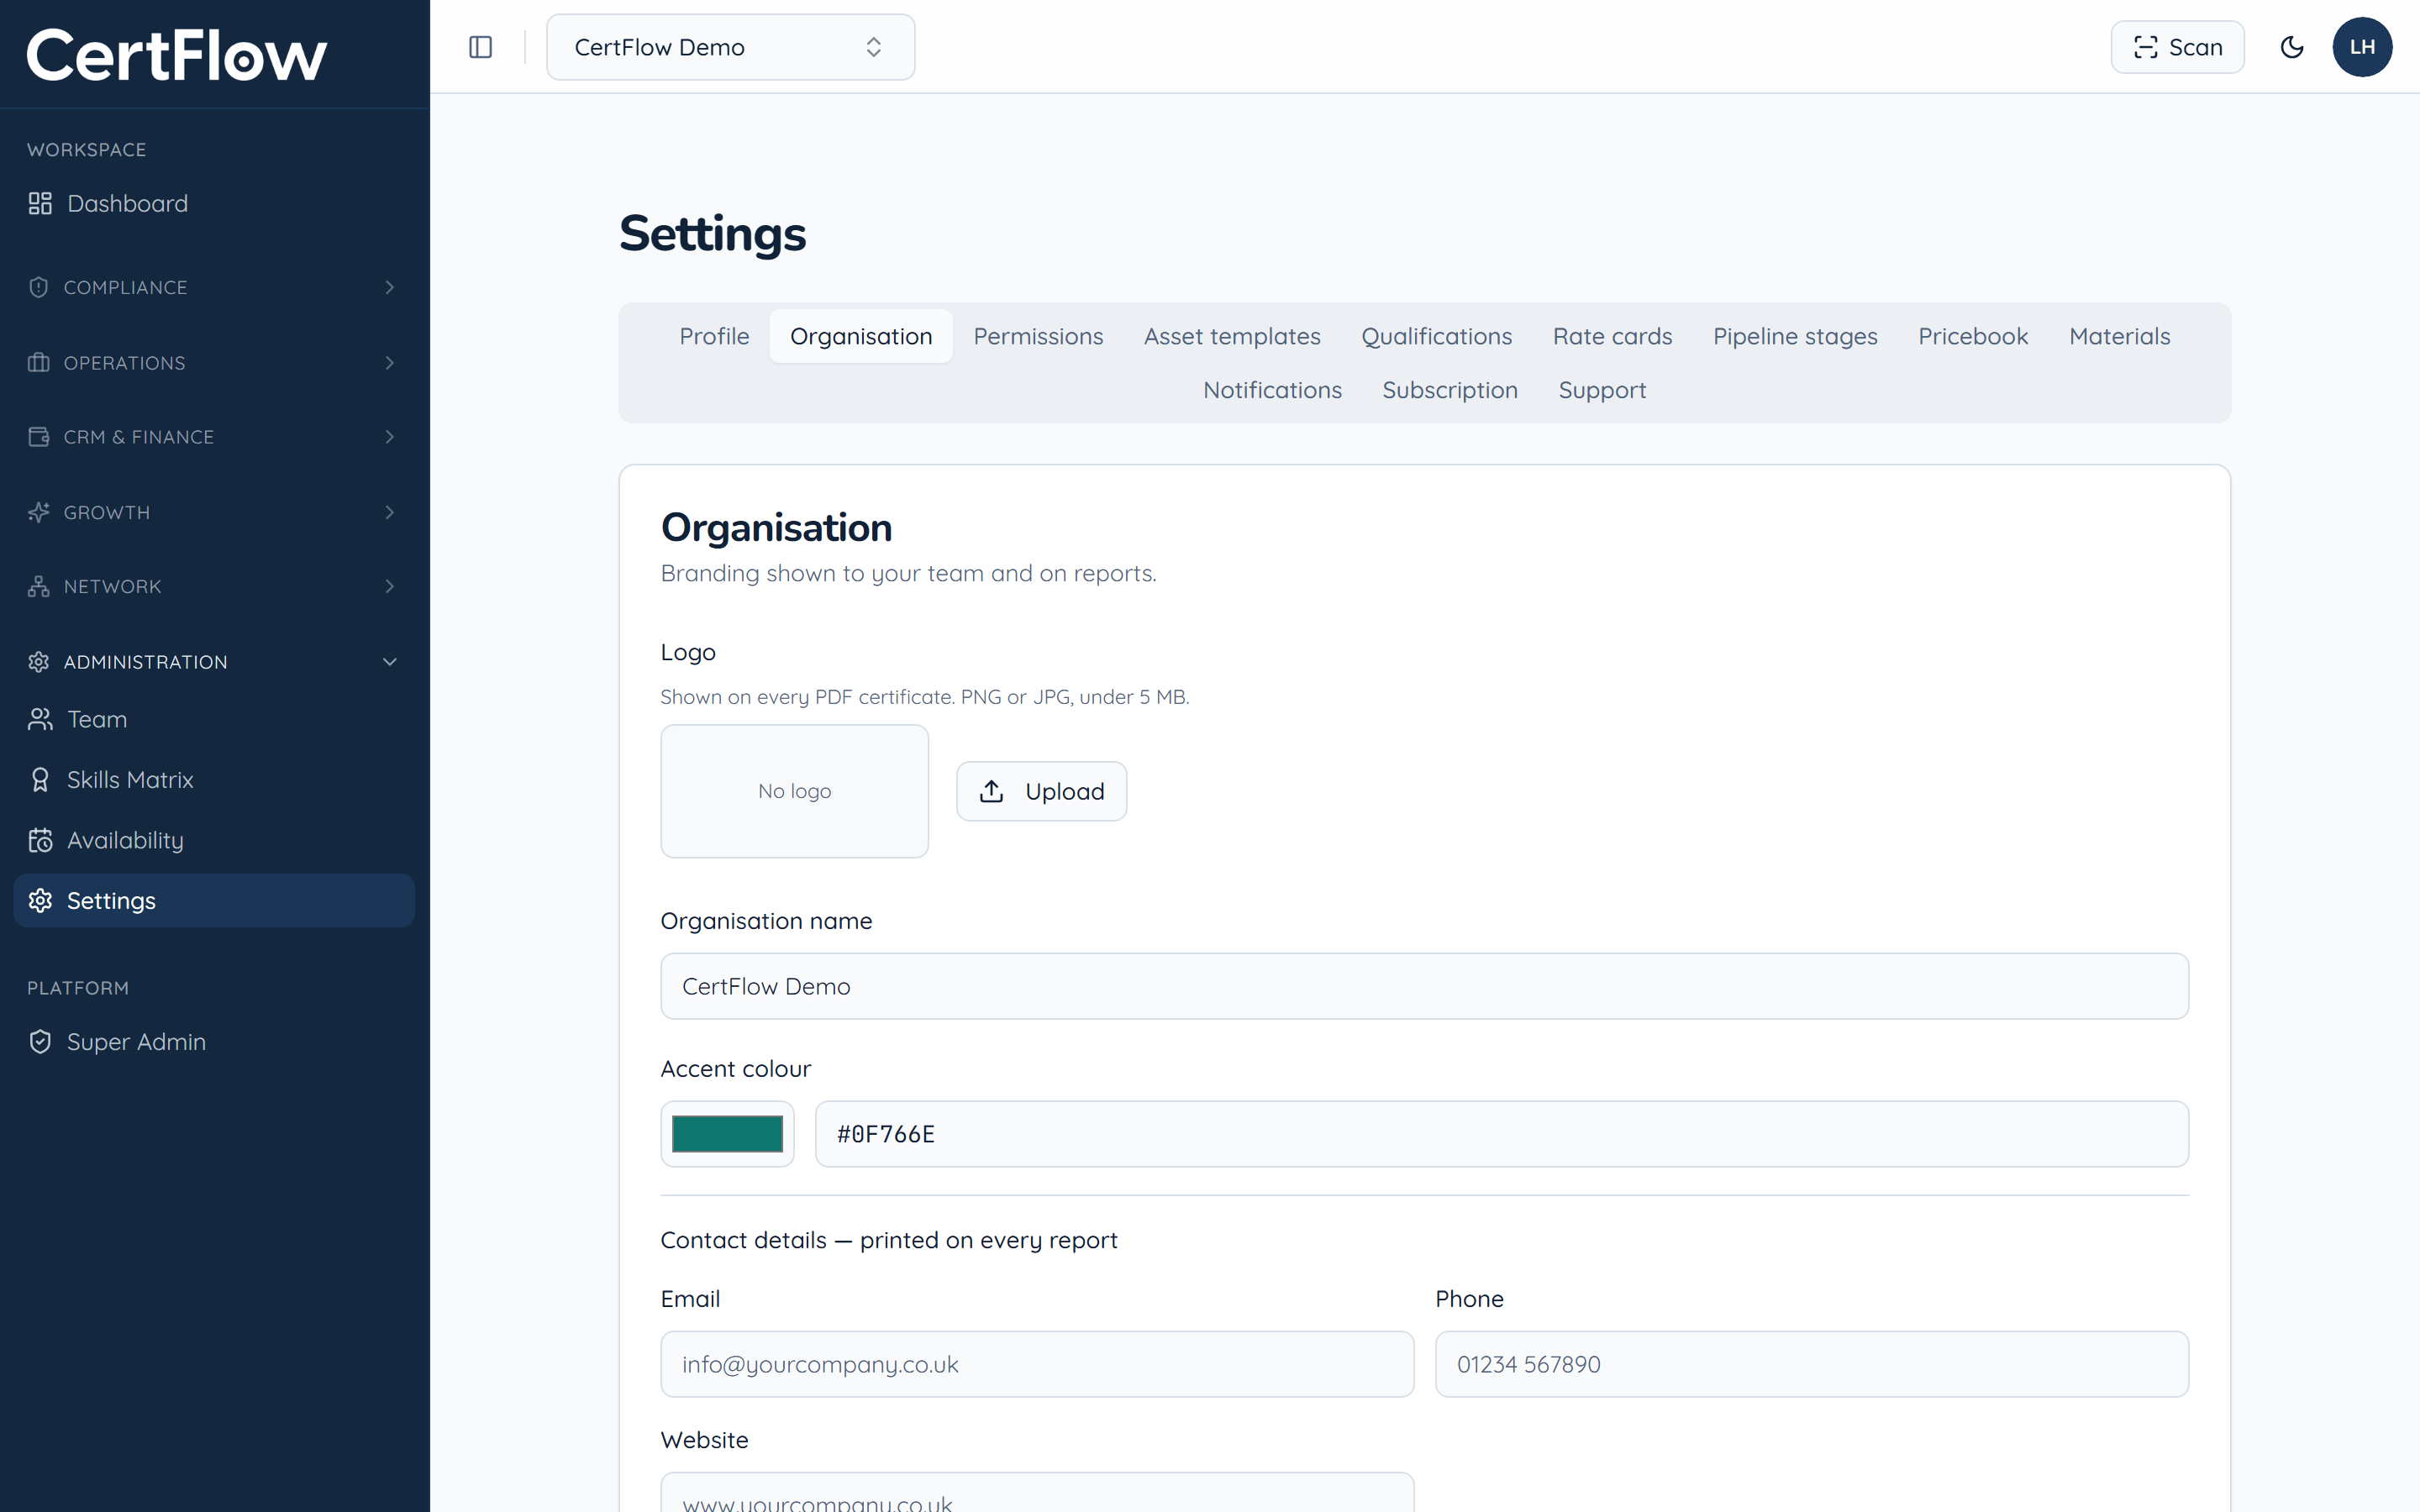Open the Skills Matrix page
Viewport: 2420px width, 1512px height.
pyautogui.click(x=214, y=780)
